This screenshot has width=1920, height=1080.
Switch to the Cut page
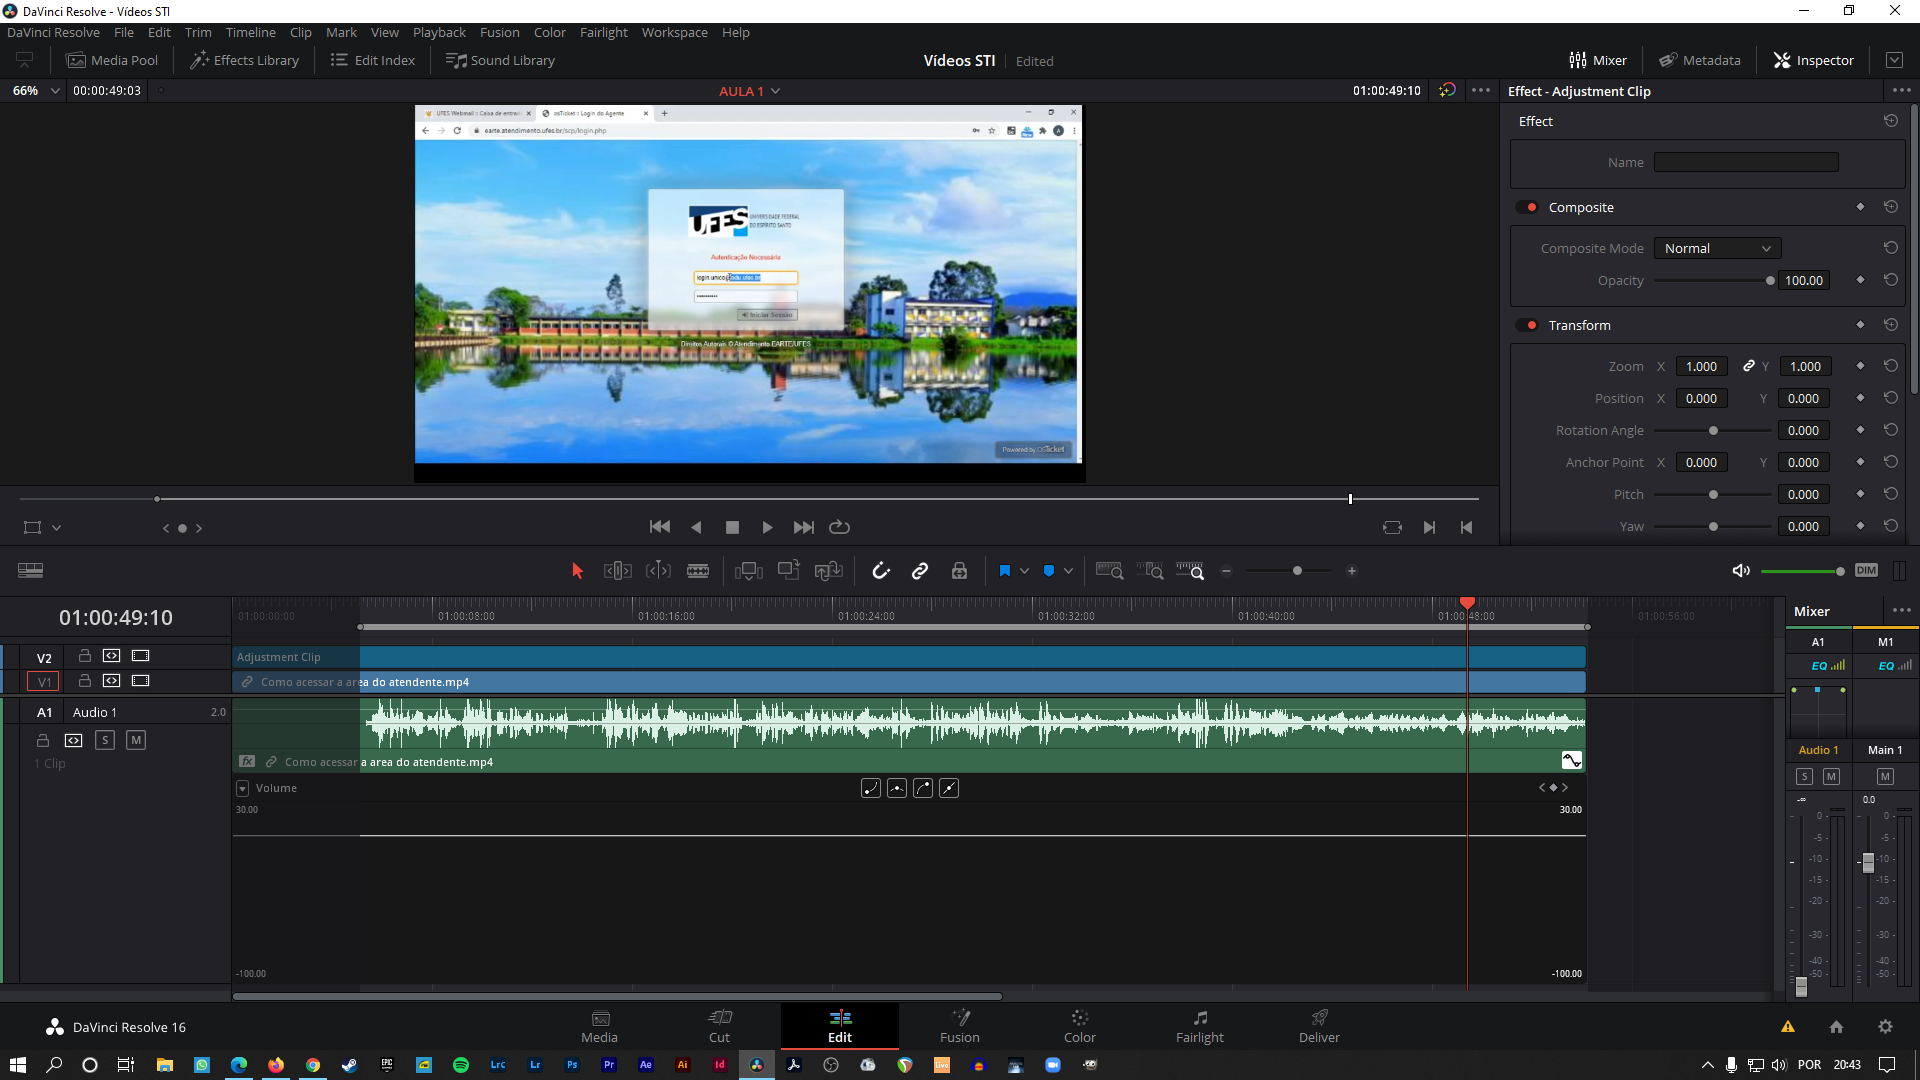point(719,1026)
